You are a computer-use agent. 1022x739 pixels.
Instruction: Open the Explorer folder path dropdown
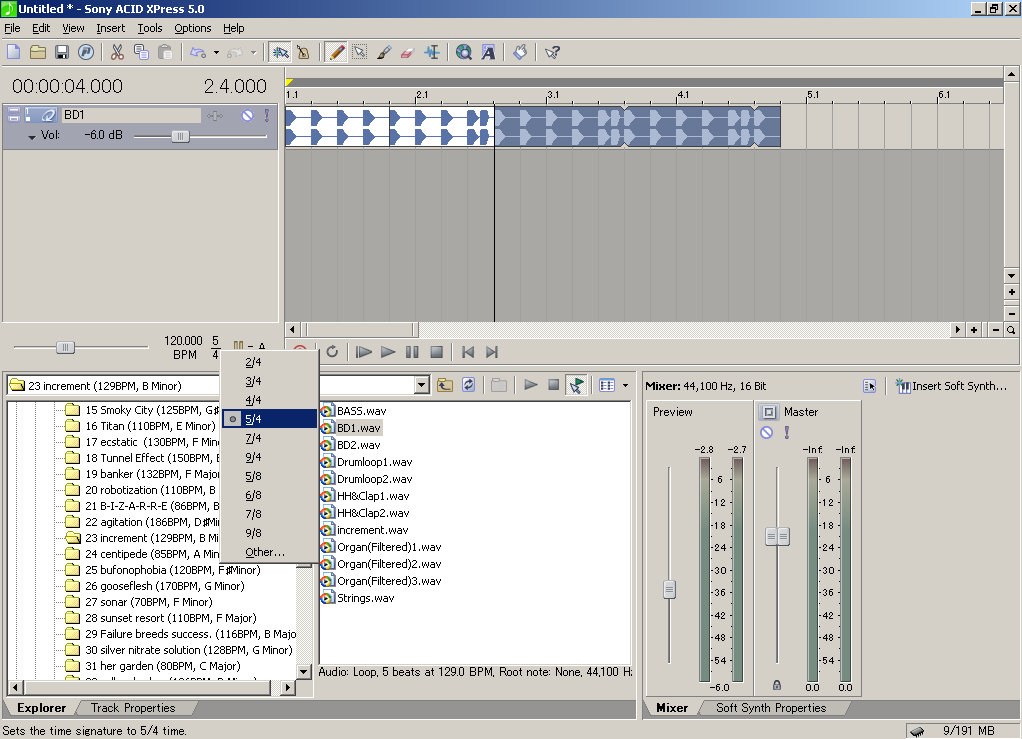click(422, 385)
